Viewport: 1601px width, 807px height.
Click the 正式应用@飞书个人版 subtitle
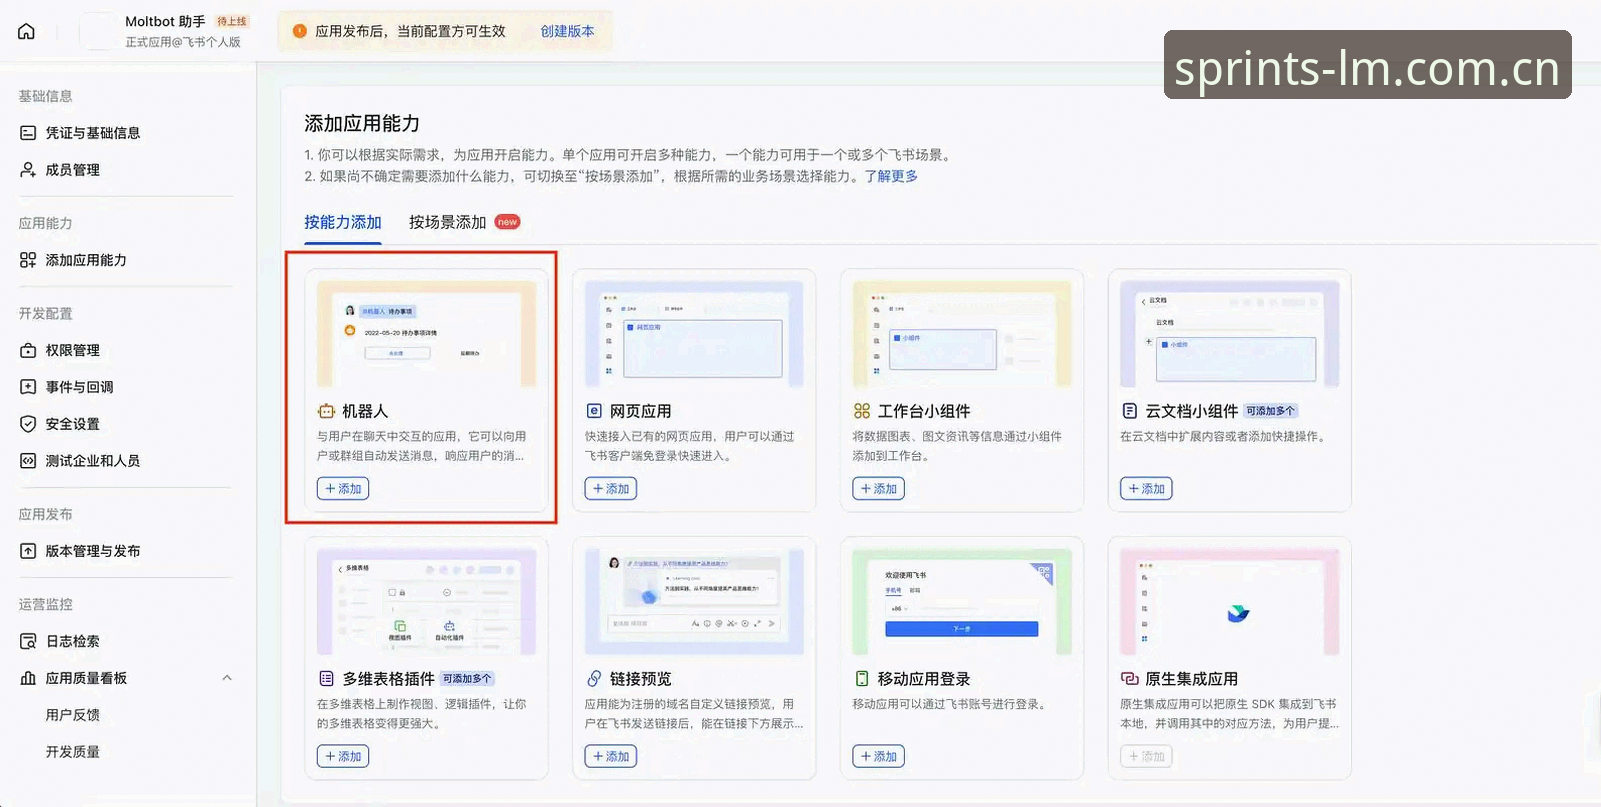[x=183, y=42]
